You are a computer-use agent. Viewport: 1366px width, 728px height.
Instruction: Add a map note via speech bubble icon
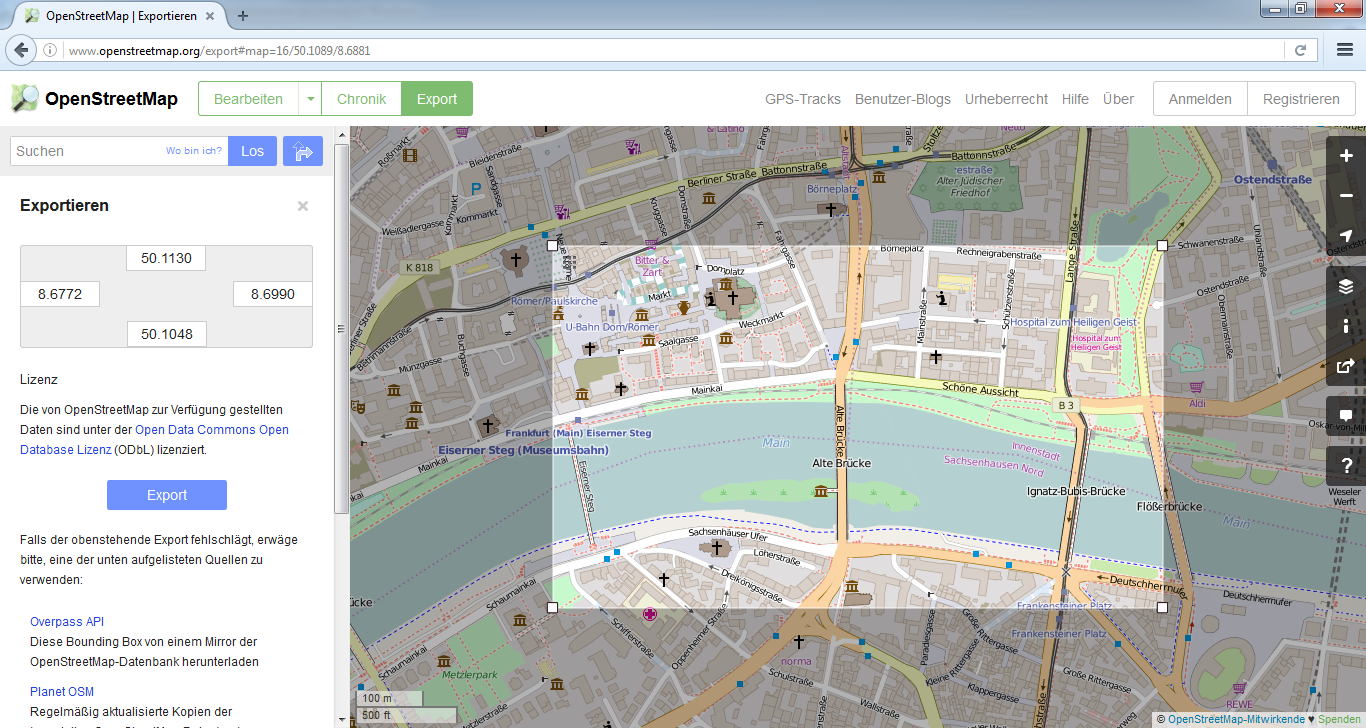click(1346, 416)
